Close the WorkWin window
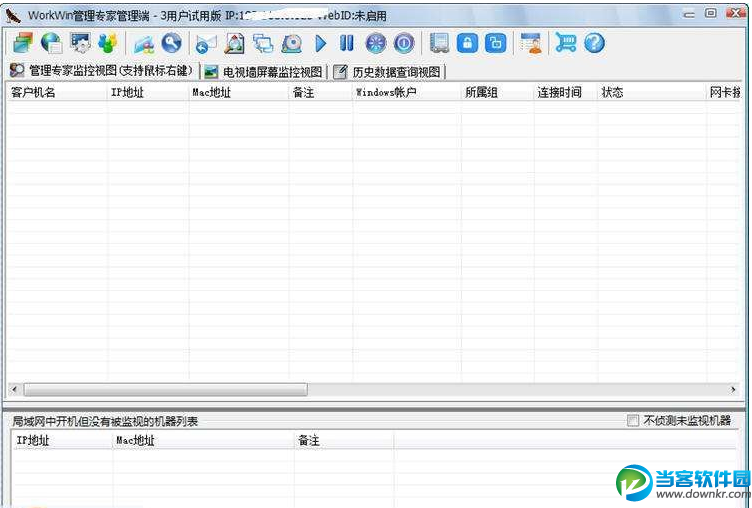 tap(735, 13)
